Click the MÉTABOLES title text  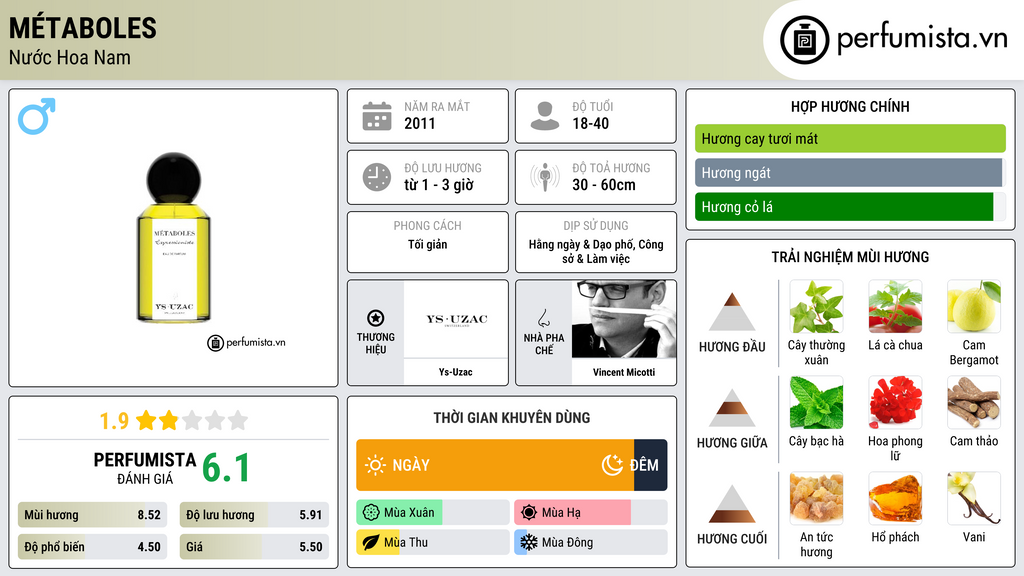(x=82, y=28)
